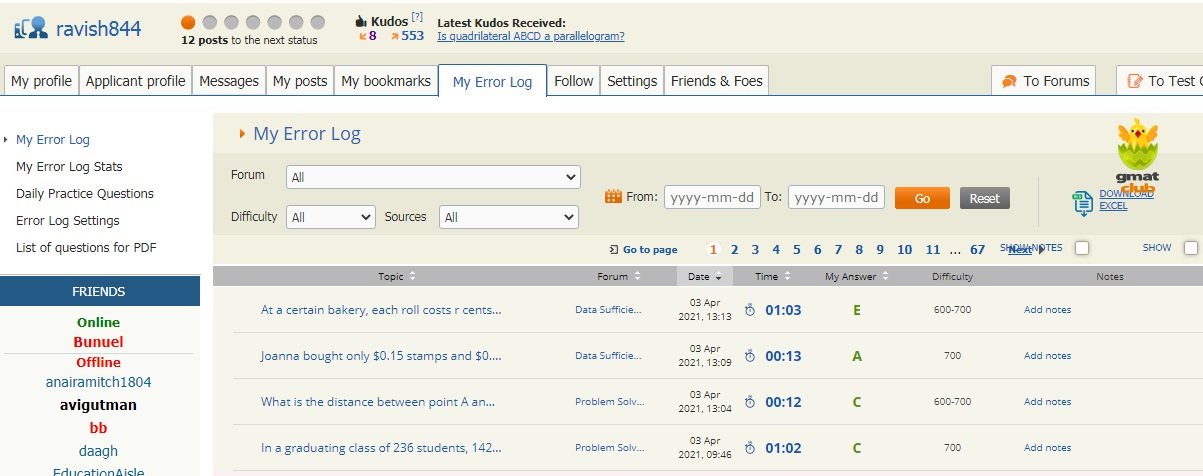
Task: Open the Forum dropdown
Action: 433,177
